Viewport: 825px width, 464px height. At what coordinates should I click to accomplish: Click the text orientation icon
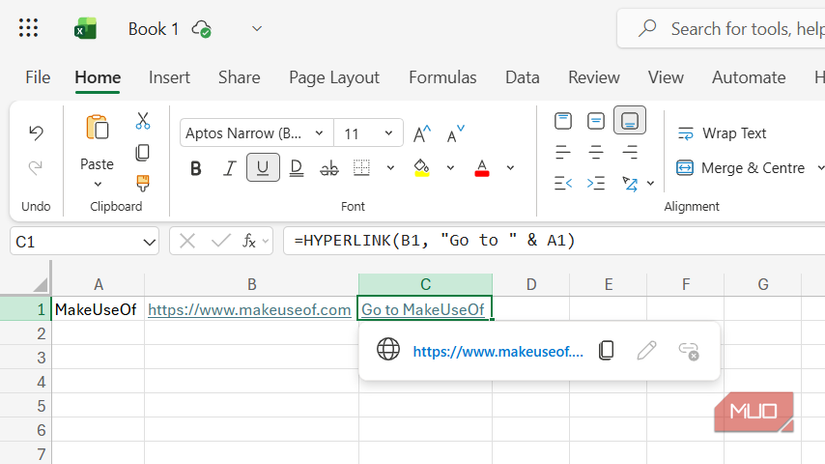(x=630, y=184)
